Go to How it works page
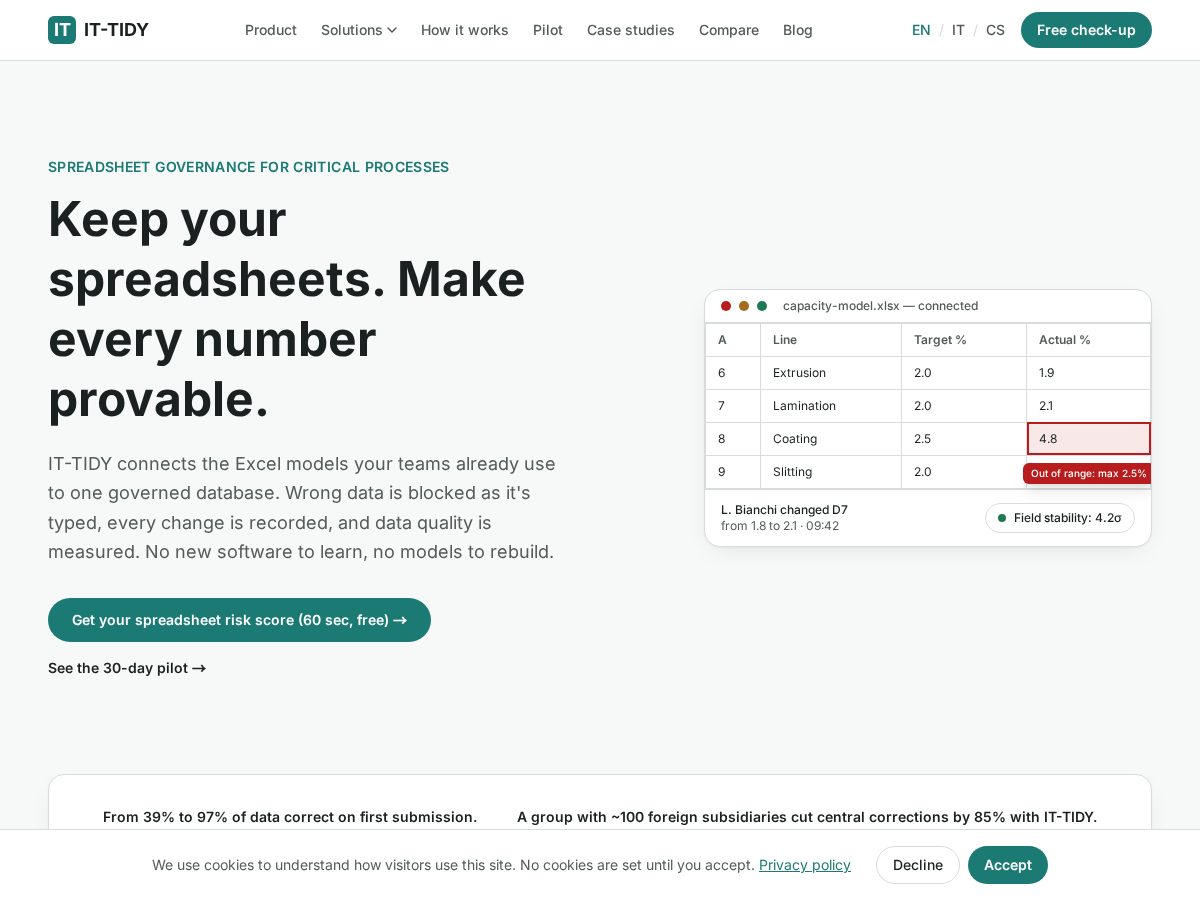 click(465, 30)
